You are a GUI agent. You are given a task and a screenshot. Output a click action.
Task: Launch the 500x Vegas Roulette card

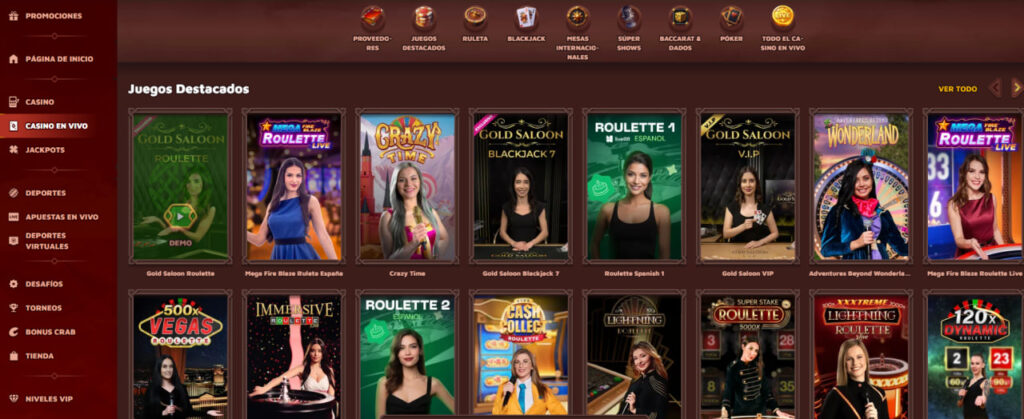point(180,355)
